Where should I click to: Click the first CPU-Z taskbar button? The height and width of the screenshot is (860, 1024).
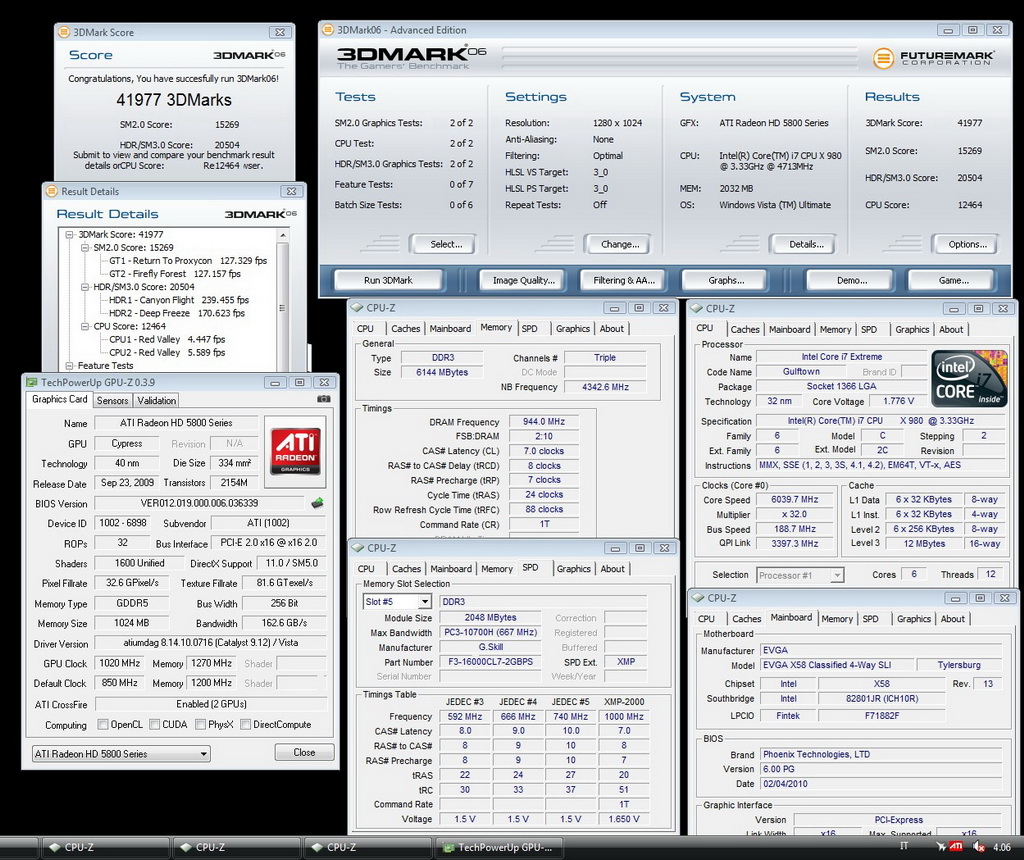pos(105,847)
